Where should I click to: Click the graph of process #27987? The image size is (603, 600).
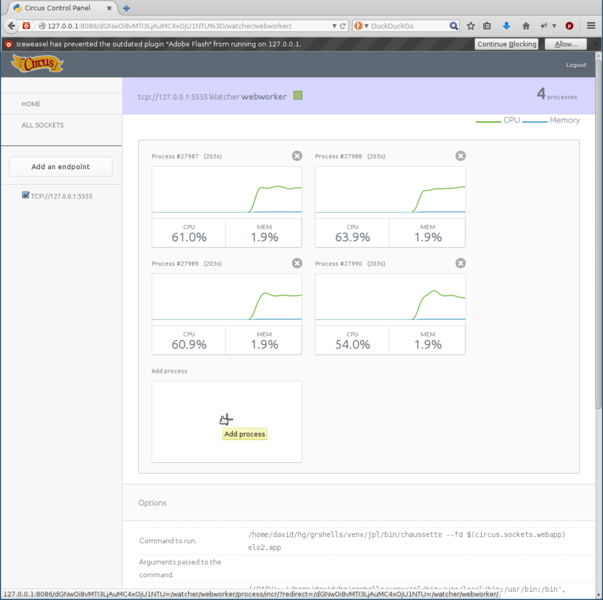[227, 192]
